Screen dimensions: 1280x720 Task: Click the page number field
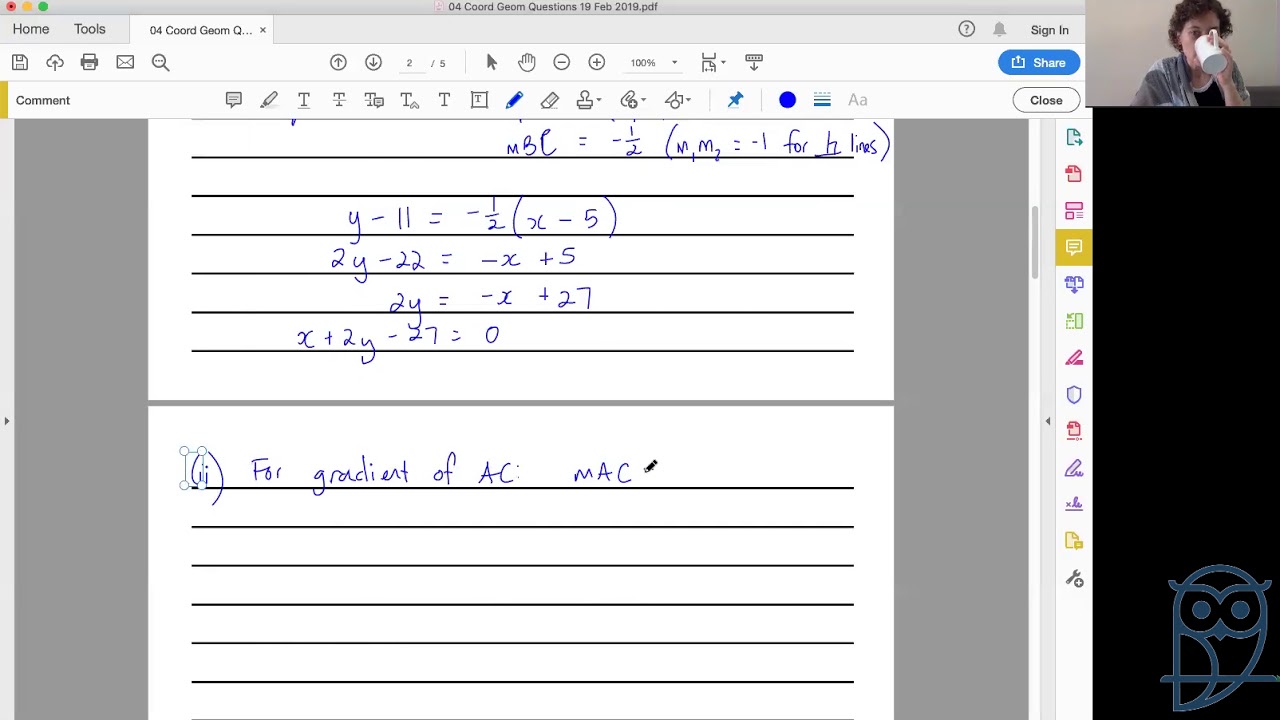[x=409, y=63]
